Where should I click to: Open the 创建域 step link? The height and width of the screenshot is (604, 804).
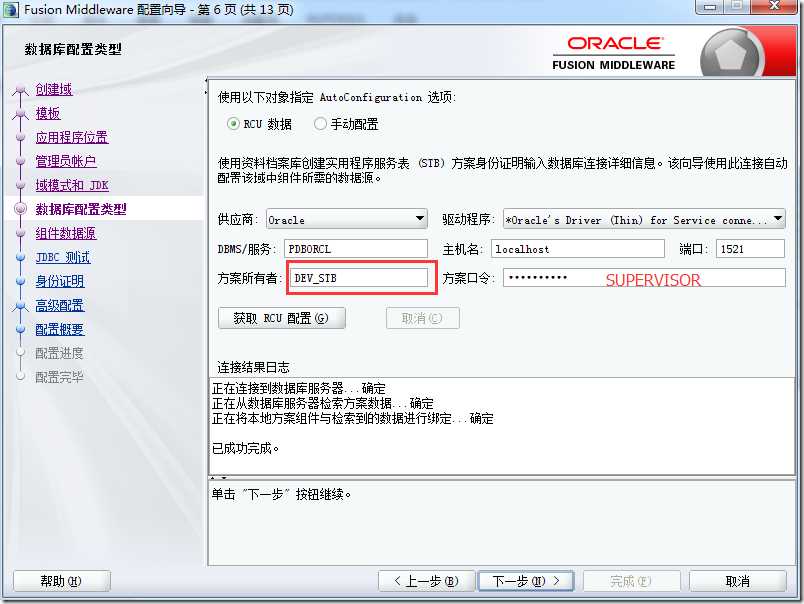tap(54, 89)
